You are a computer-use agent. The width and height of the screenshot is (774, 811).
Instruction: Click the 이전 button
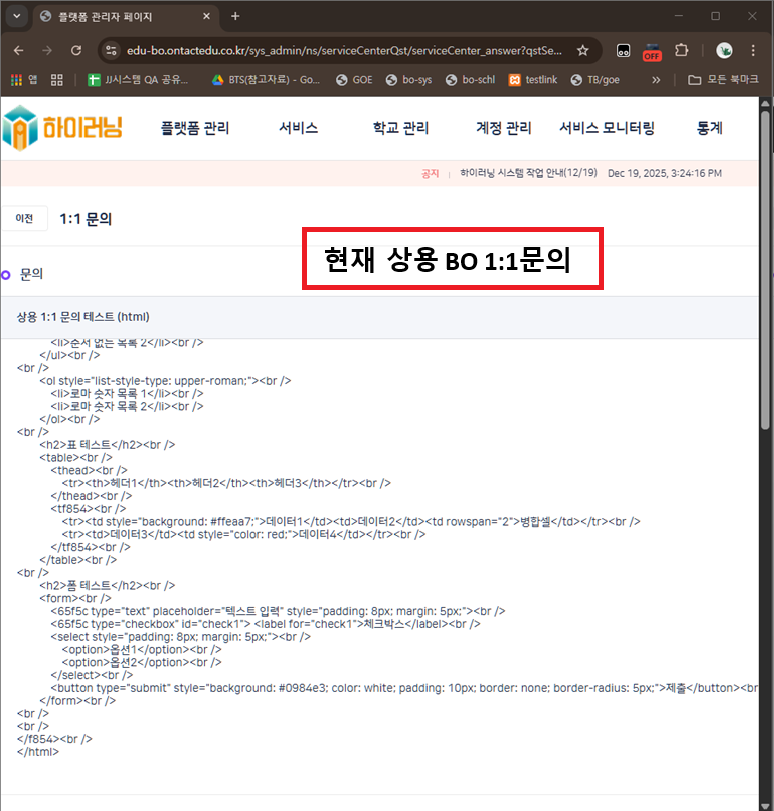click(24, 219)
